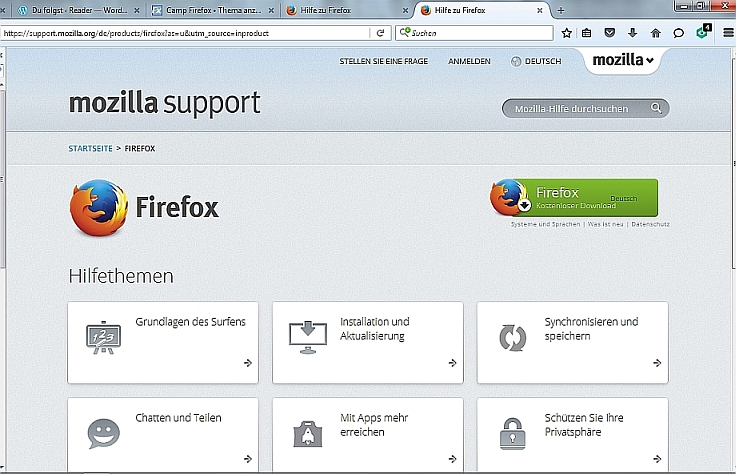Open Installation und Aktualisierung topic title

(375, 329)
